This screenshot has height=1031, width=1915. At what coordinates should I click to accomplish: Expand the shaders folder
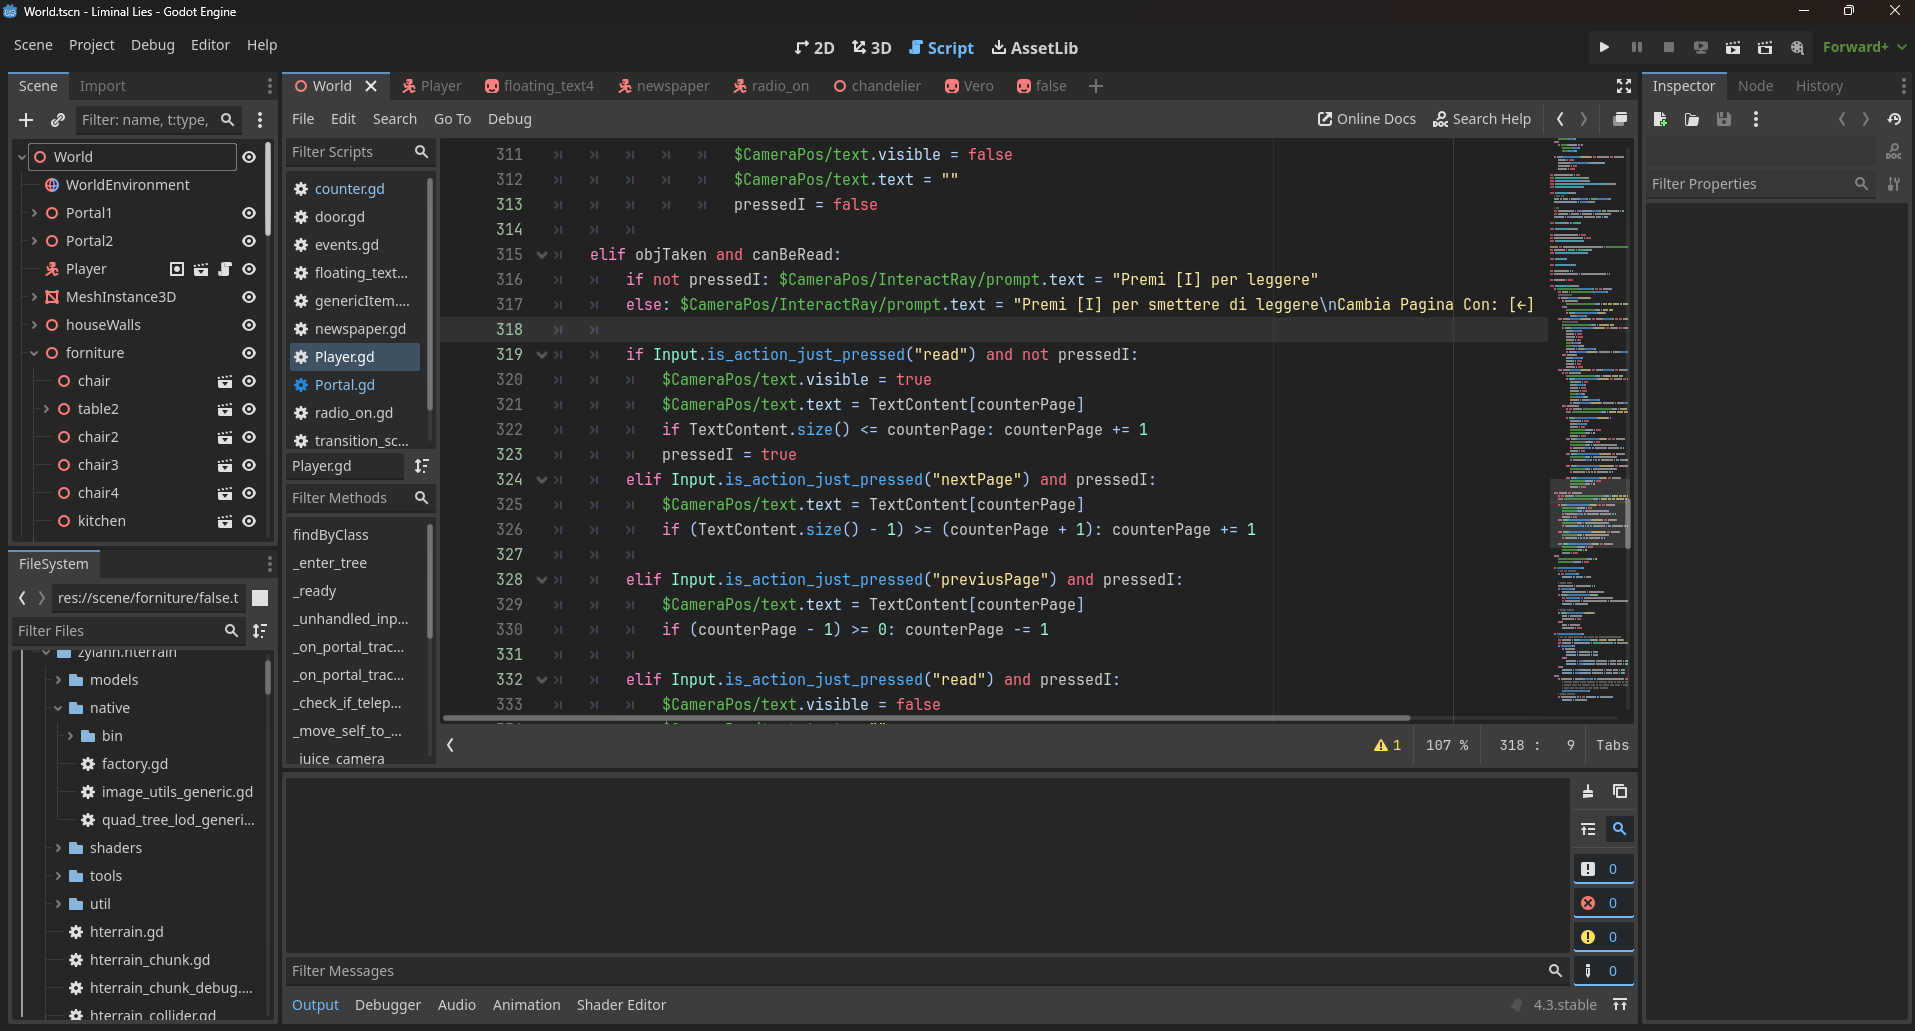pos(58,848)
